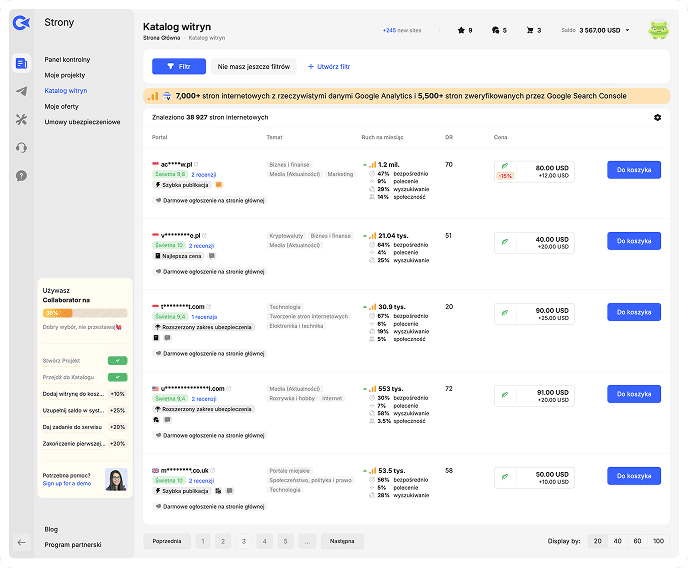Click the 38% Collaborator usage progress bar
688x568 pixels.
pos(85,312)
